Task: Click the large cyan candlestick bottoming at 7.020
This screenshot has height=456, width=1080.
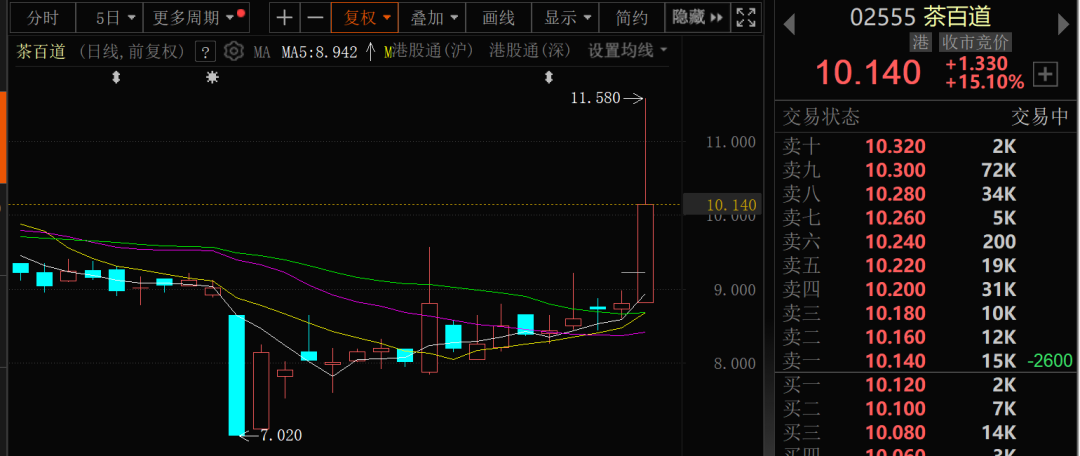Action: [x=236, y=375]
